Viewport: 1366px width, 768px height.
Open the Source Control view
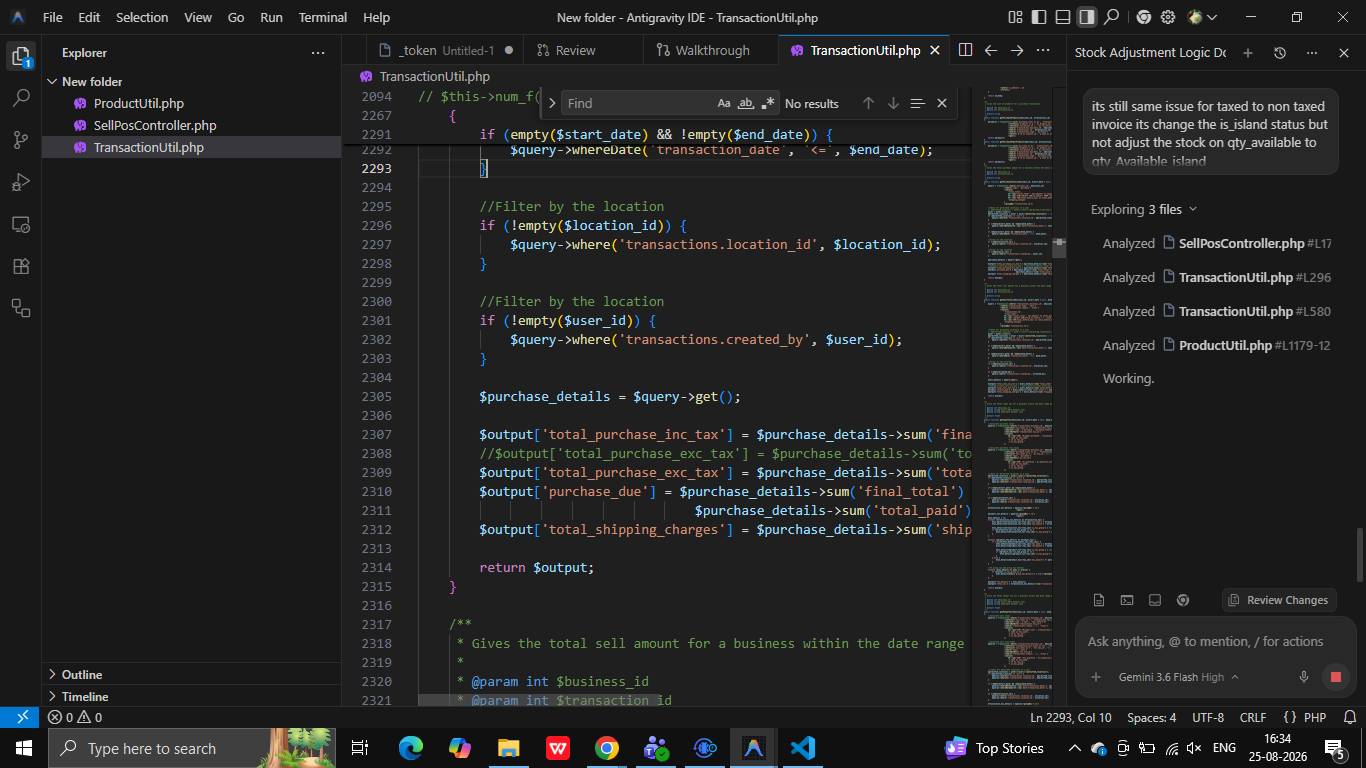tap(21, 140)
